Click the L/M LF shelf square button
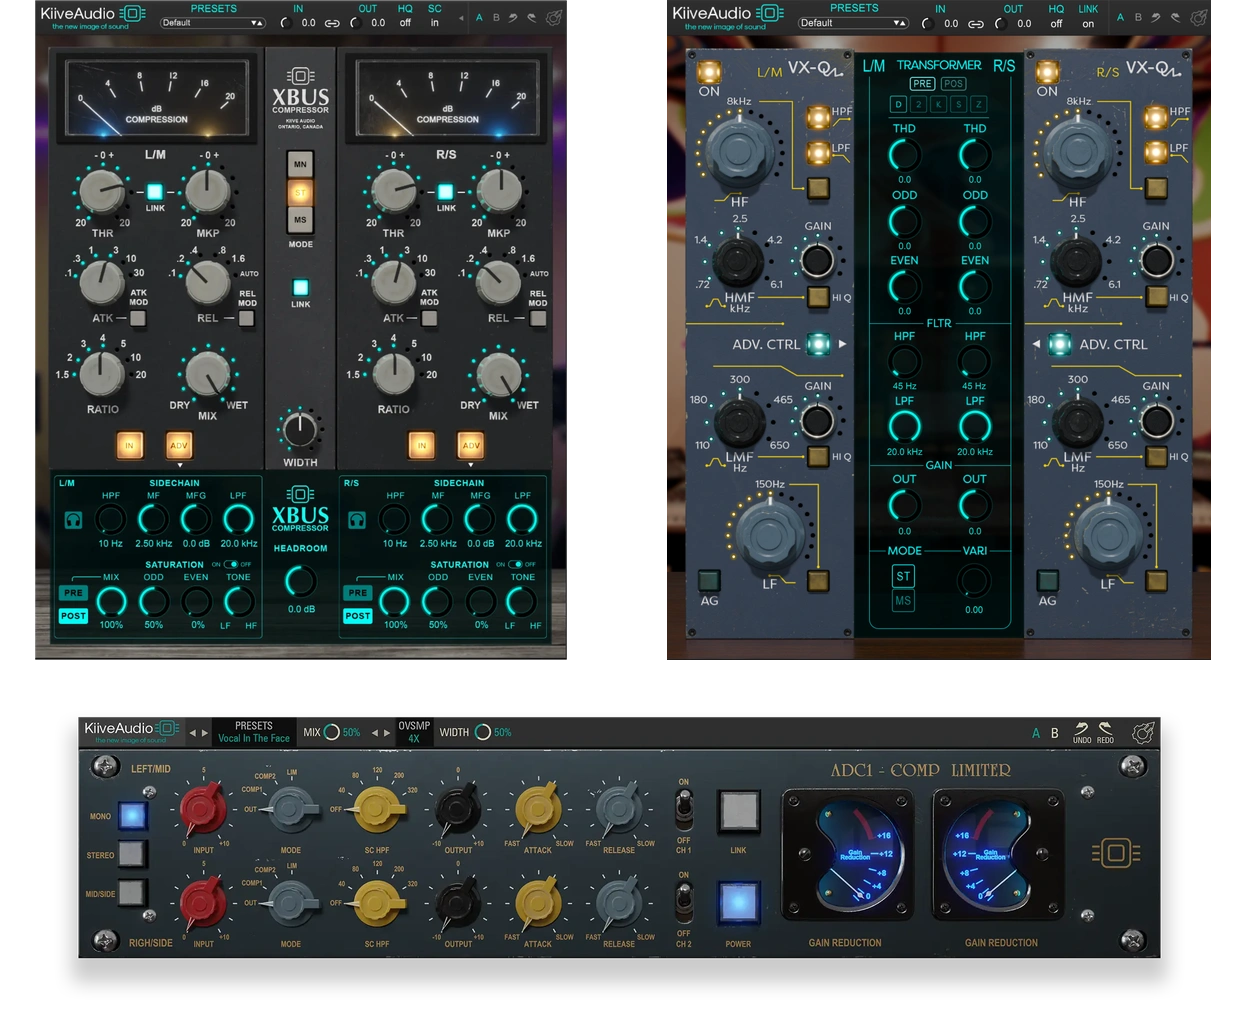This screenshot has width=1240, height=1010. (818, 581)
